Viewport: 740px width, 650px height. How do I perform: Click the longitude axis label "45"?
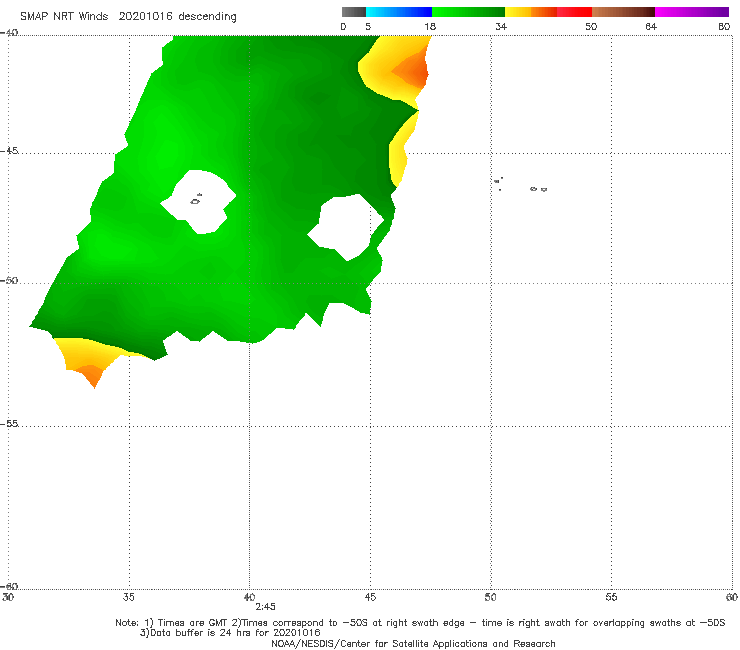tap(370, 597)
